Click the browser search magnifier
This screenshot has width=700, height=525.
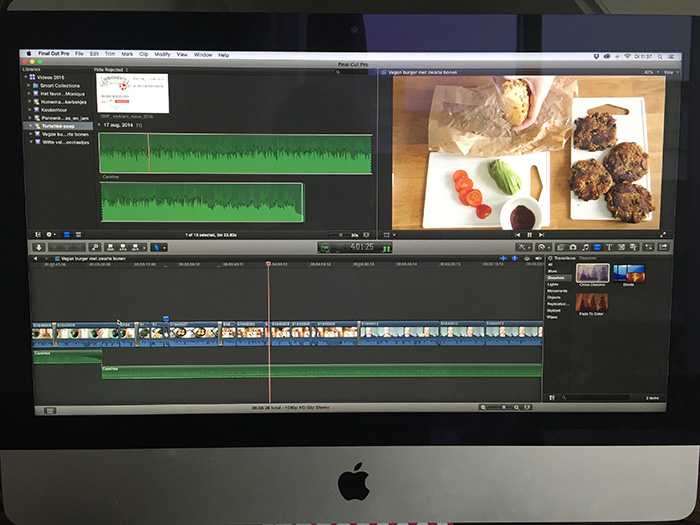tap(338, 72)
